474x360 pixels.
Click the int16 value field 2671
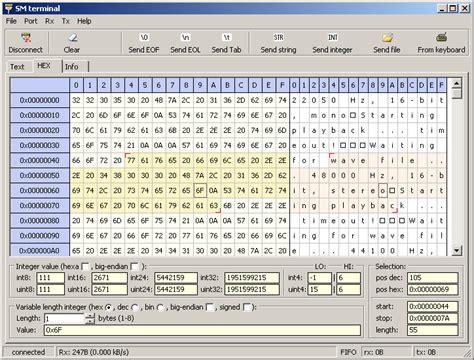tap(109, 278)
